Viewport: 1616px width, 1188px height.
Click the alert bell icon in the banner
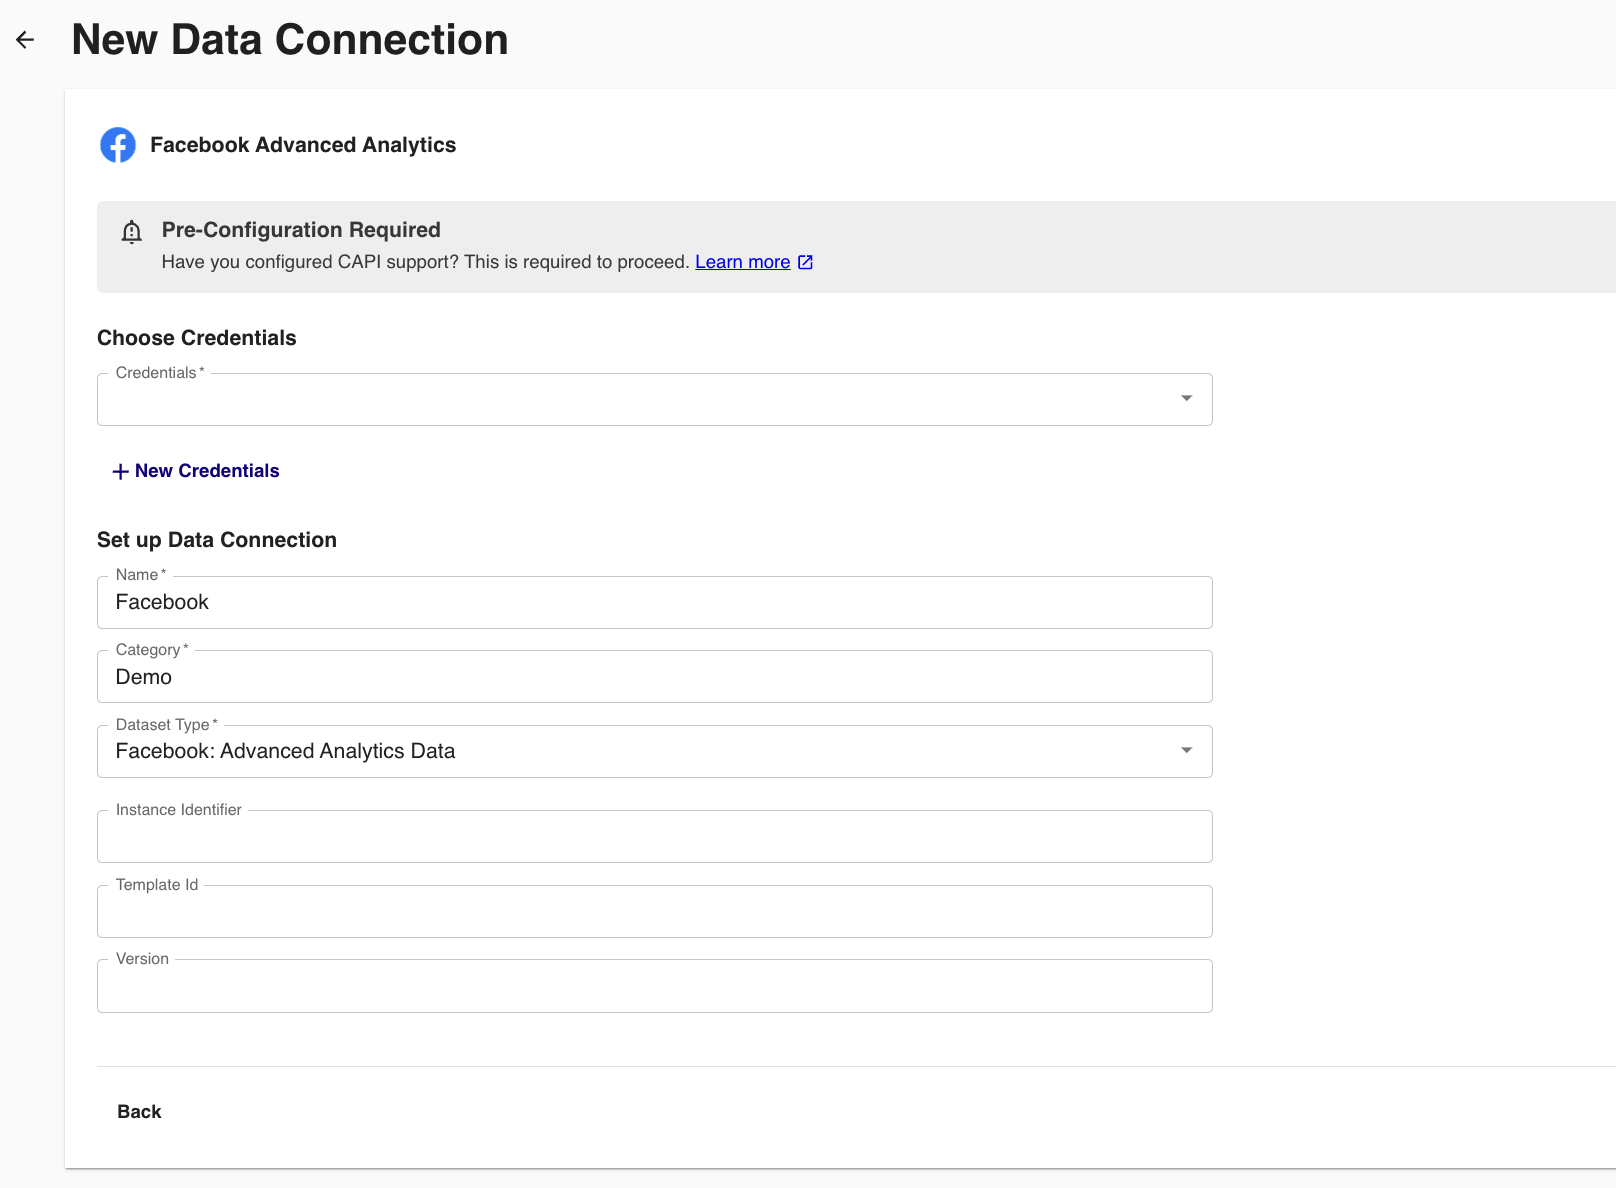pyautogui.click(x=131, y=232)
